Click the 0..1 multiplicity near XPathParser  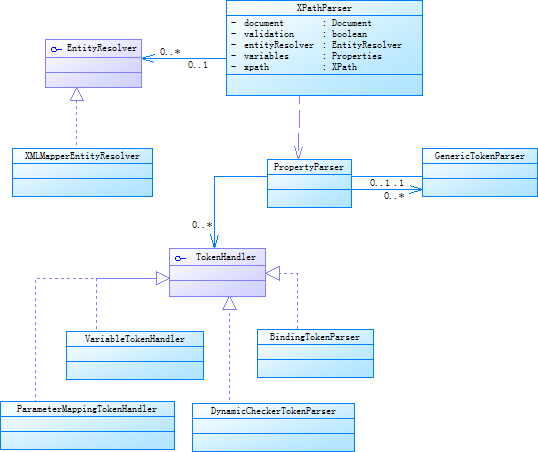pos(198,65)
